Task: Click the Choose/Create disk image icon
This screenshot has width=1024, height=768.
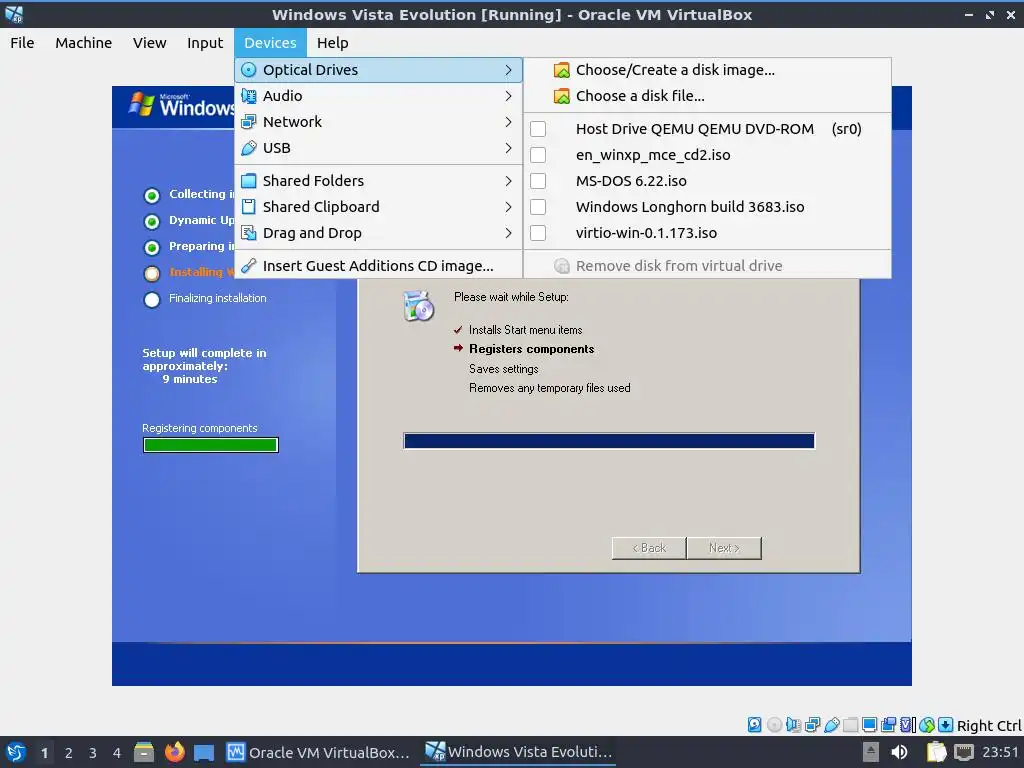Action: (x=562, y=70)
